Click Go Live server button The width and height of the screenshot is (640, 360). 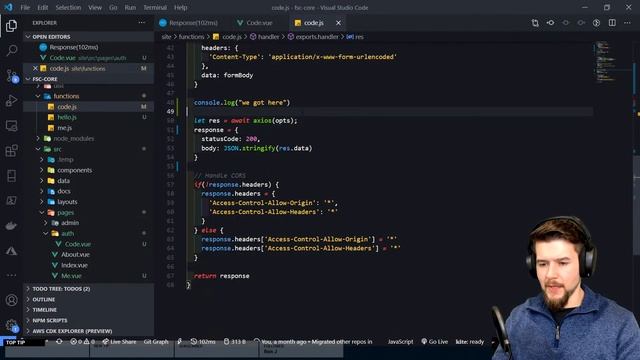435,342
